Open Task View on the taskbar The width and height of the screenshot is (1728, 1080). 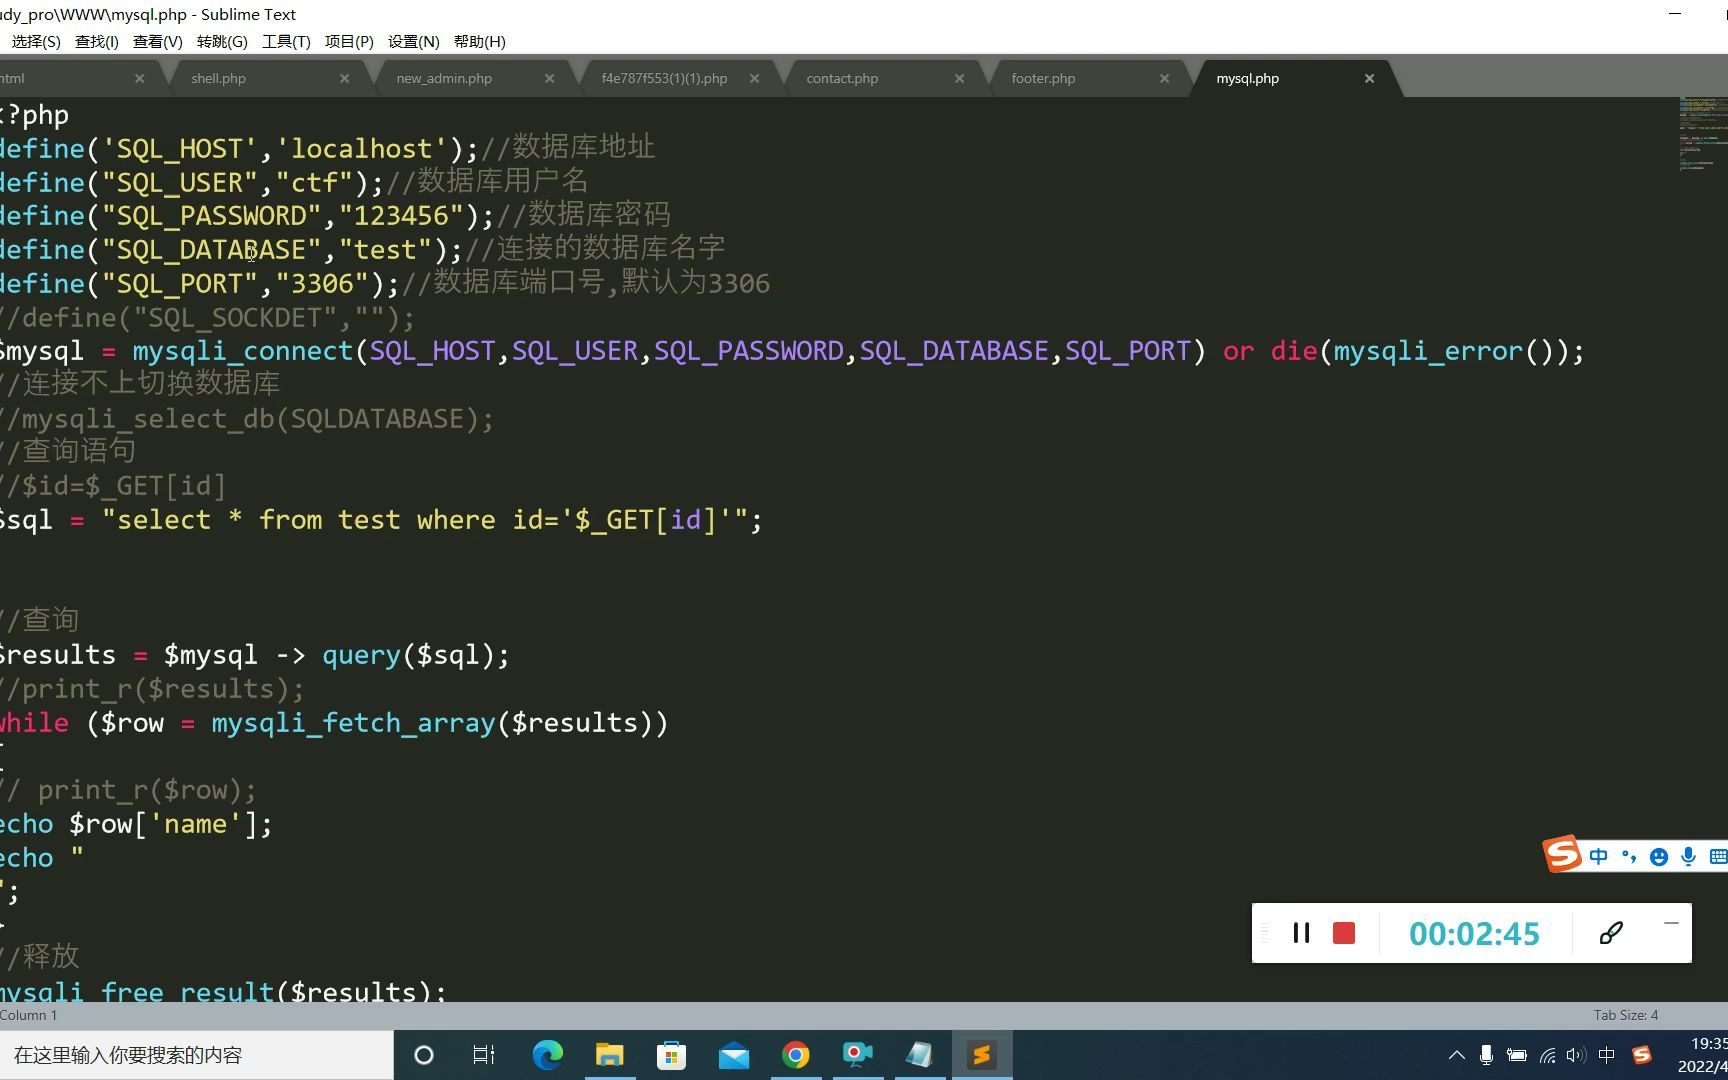point(484,1055)
